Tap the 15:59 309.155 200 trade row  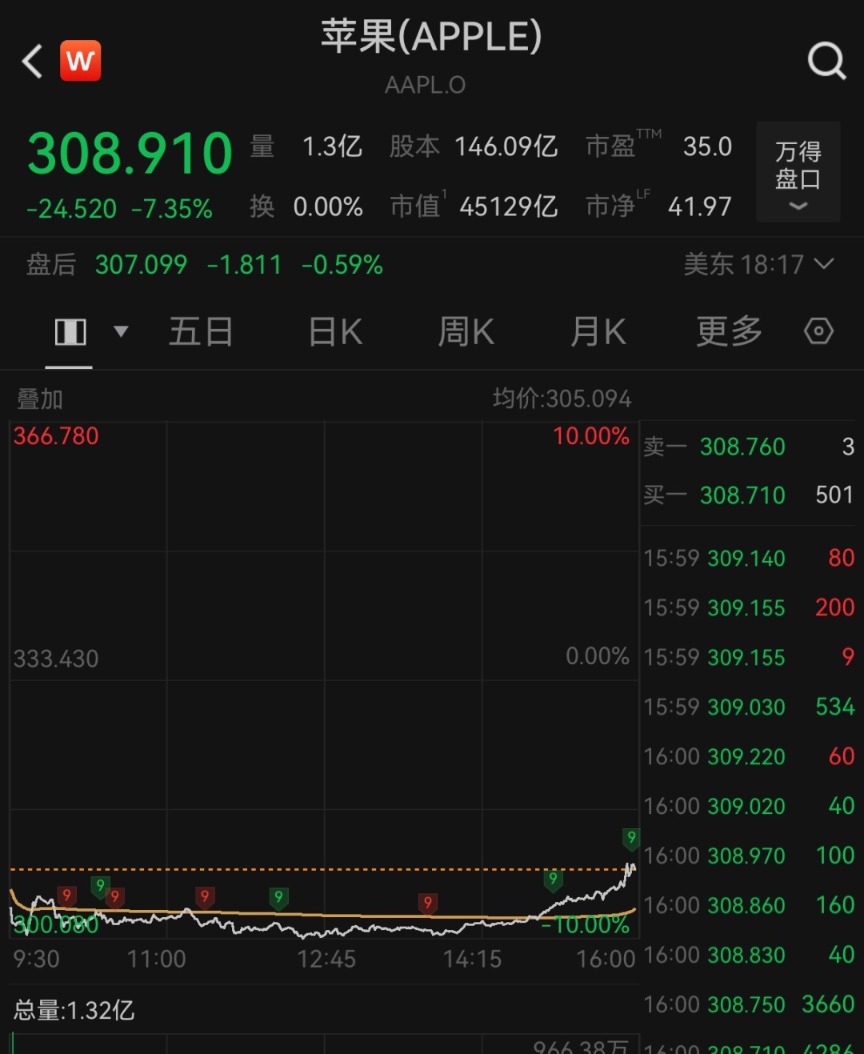(x=749, y=608)
